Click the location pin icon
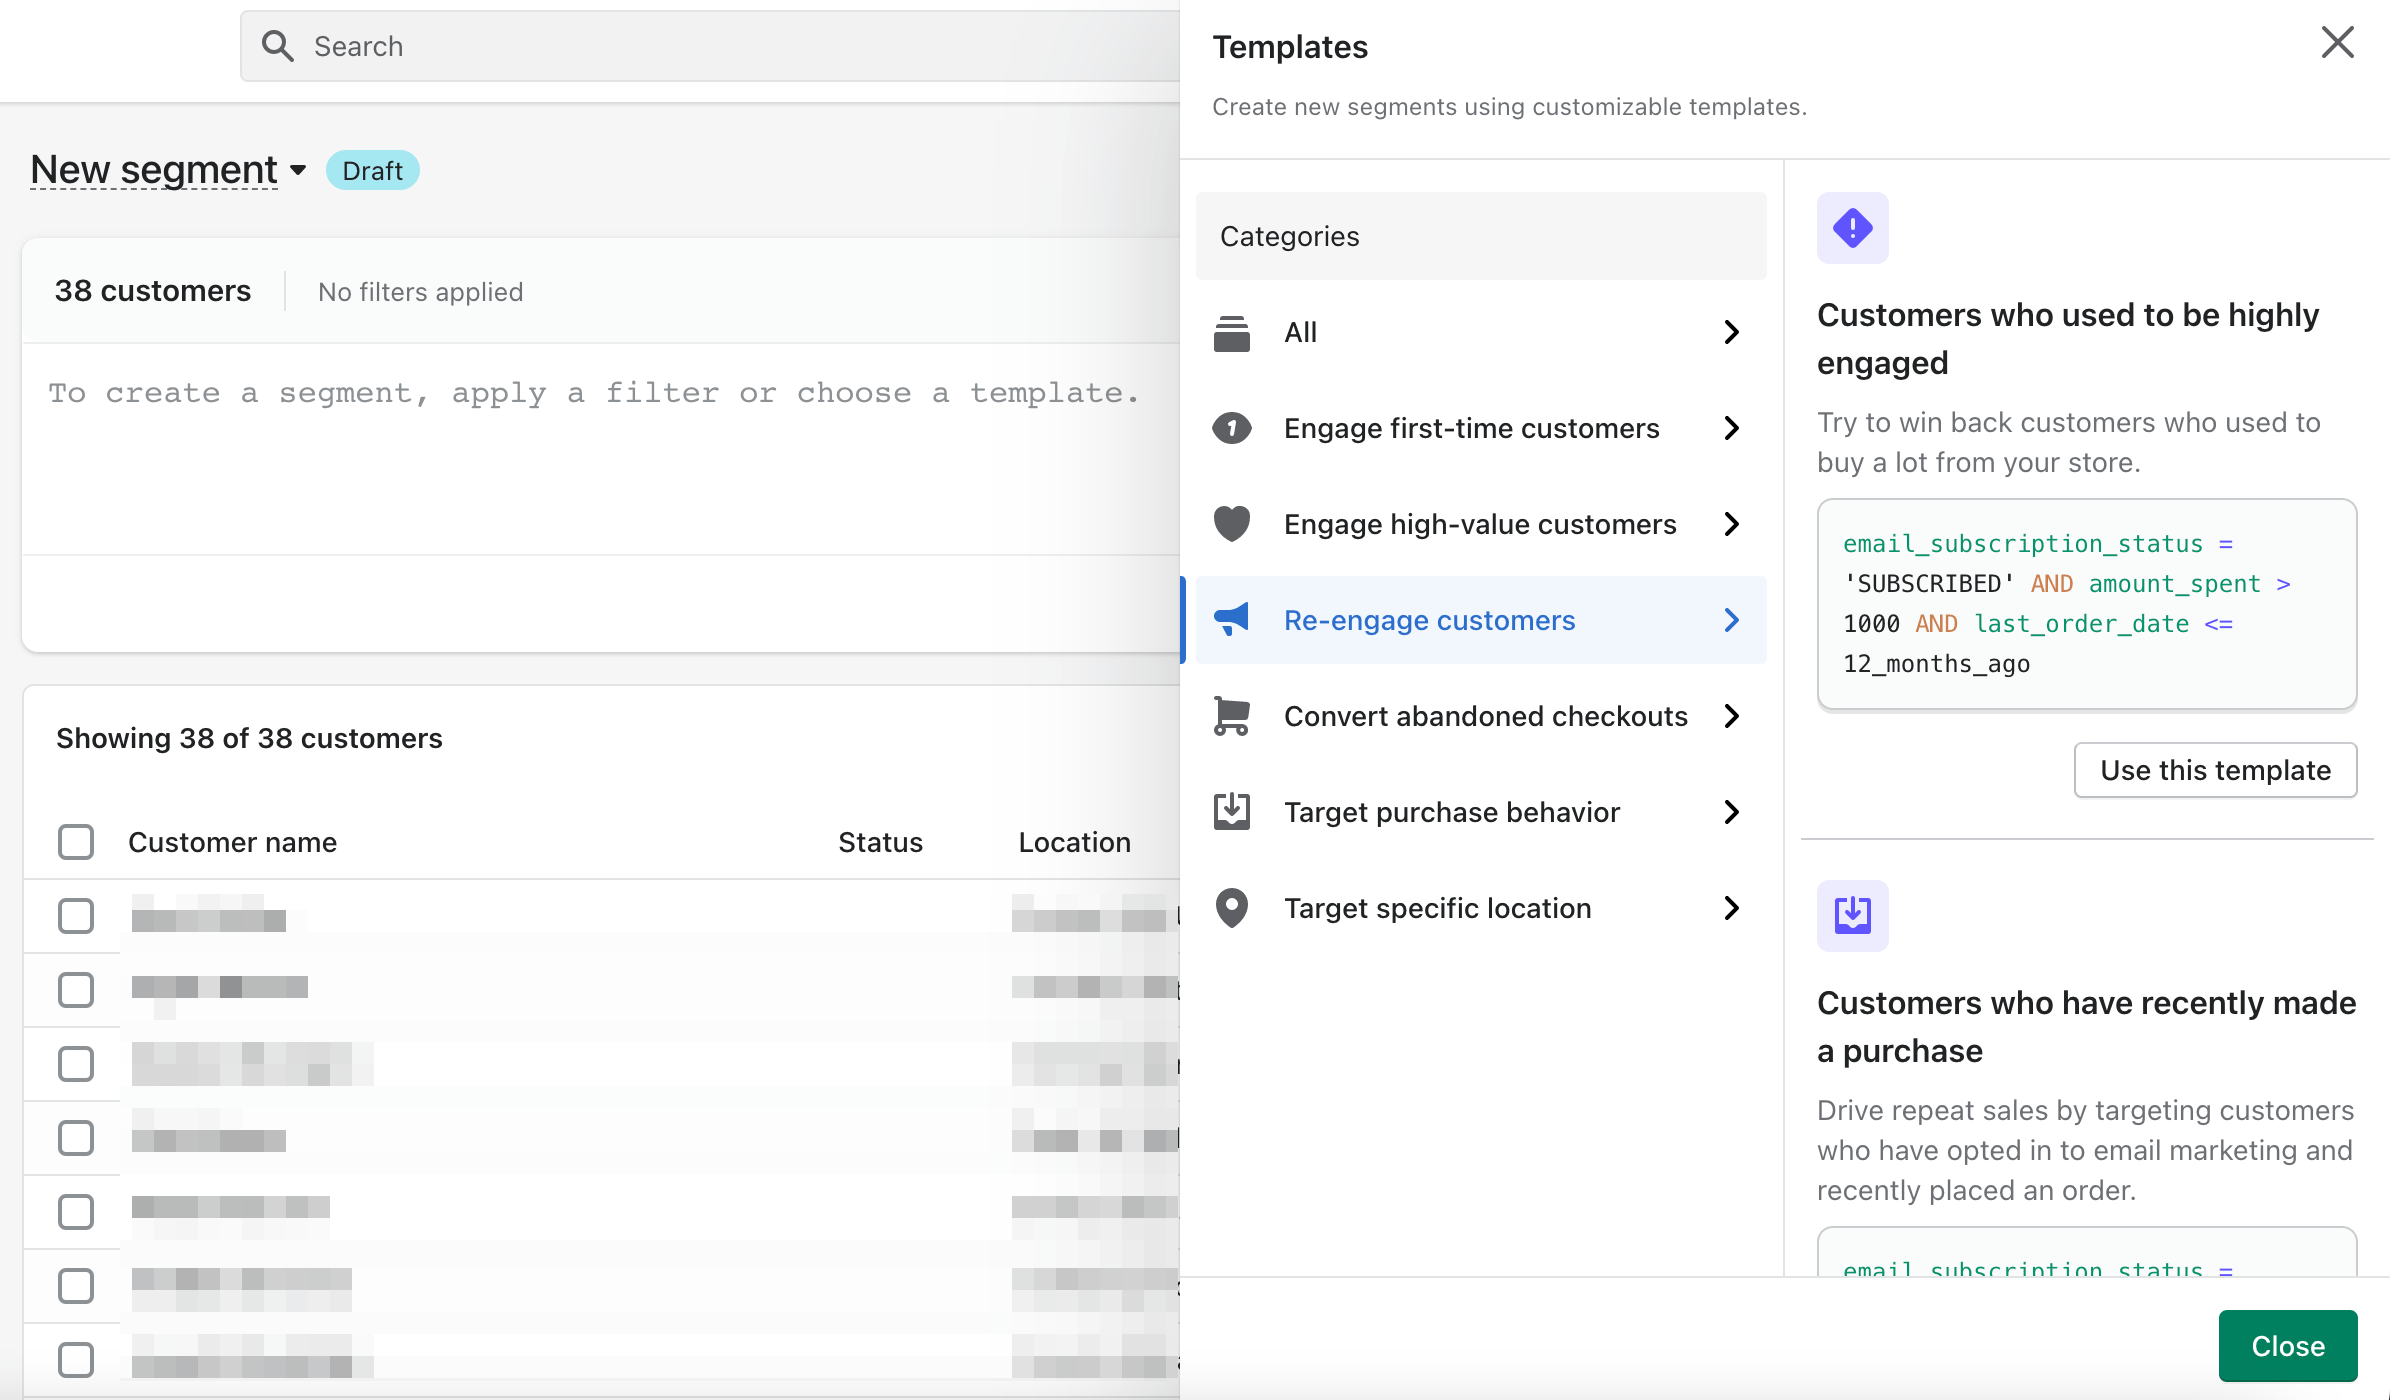2390x1400 pixels. (x=1231, y=908)
